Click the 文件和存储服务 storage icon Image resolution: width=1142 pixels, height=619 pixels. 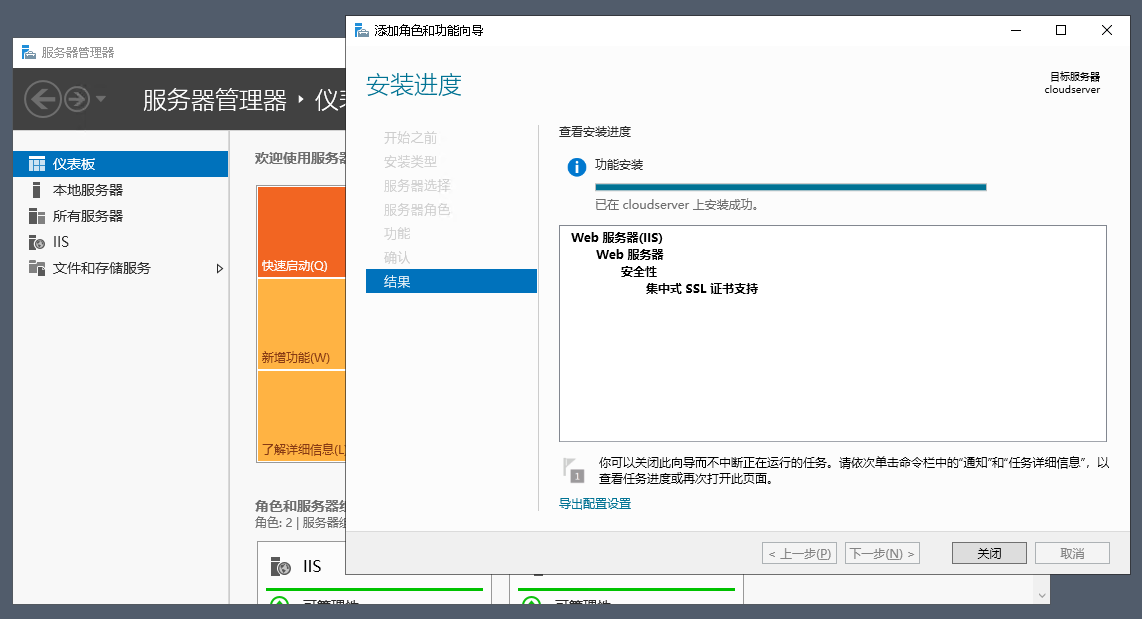(36, 267)
